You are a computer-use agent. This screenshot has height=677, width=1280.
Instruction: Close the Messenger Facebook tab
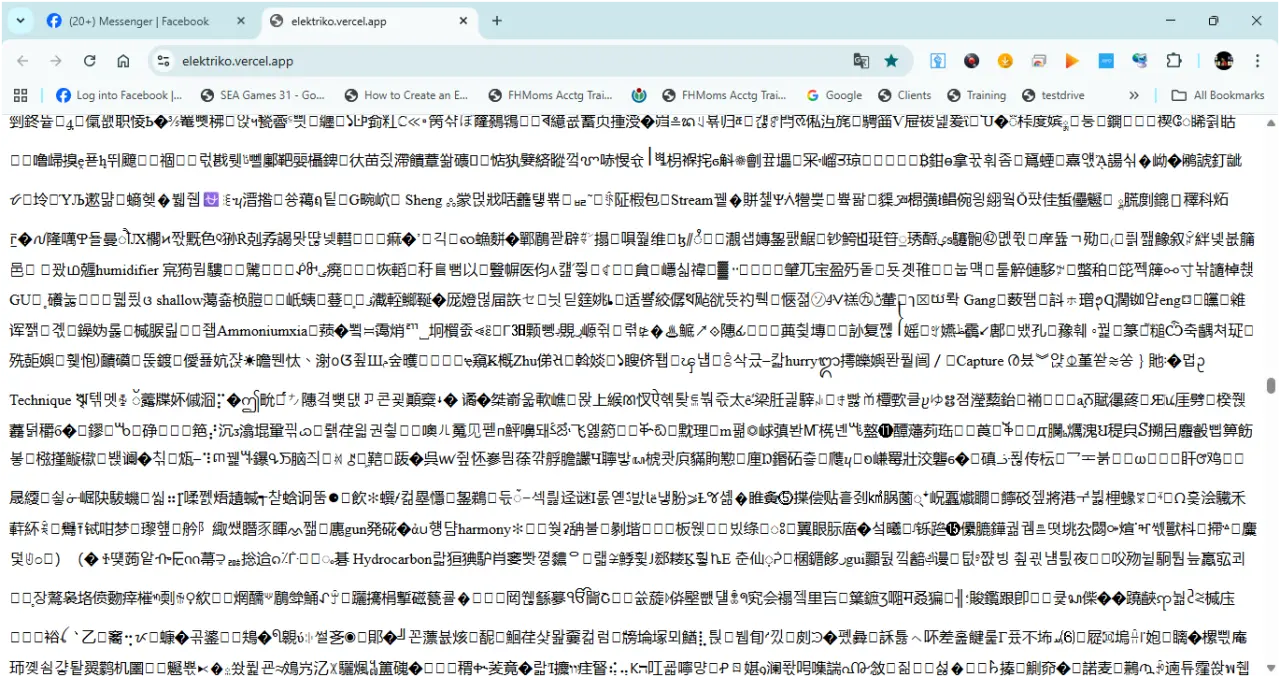(240, 21)
